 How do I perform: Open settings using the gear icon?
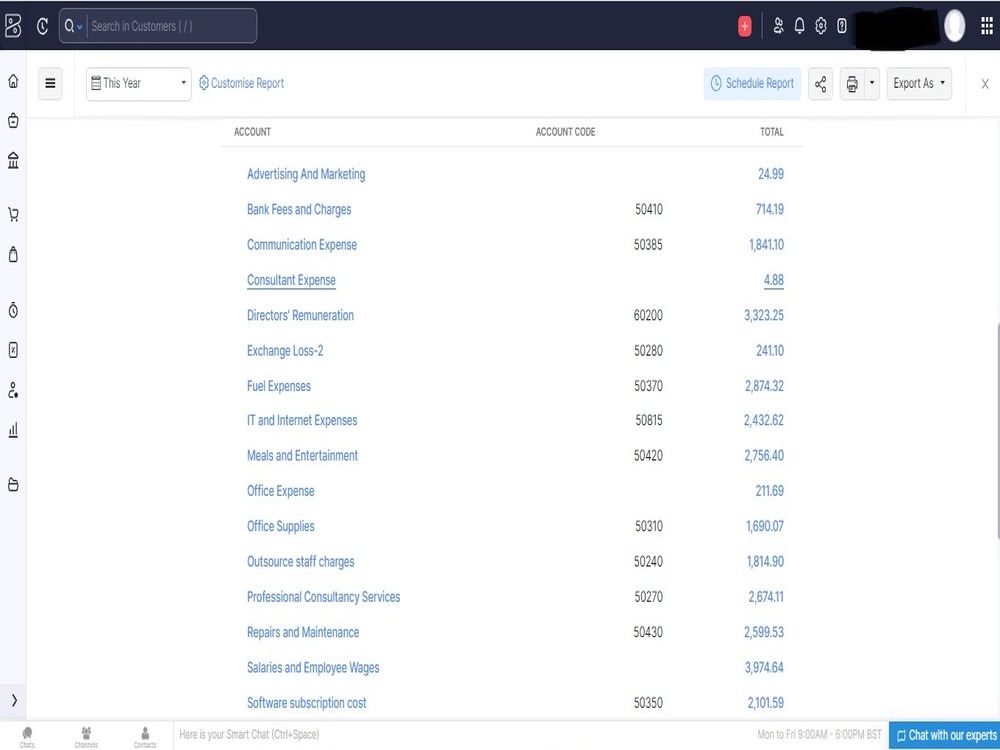pyautogui.click(x=820, y=25)
